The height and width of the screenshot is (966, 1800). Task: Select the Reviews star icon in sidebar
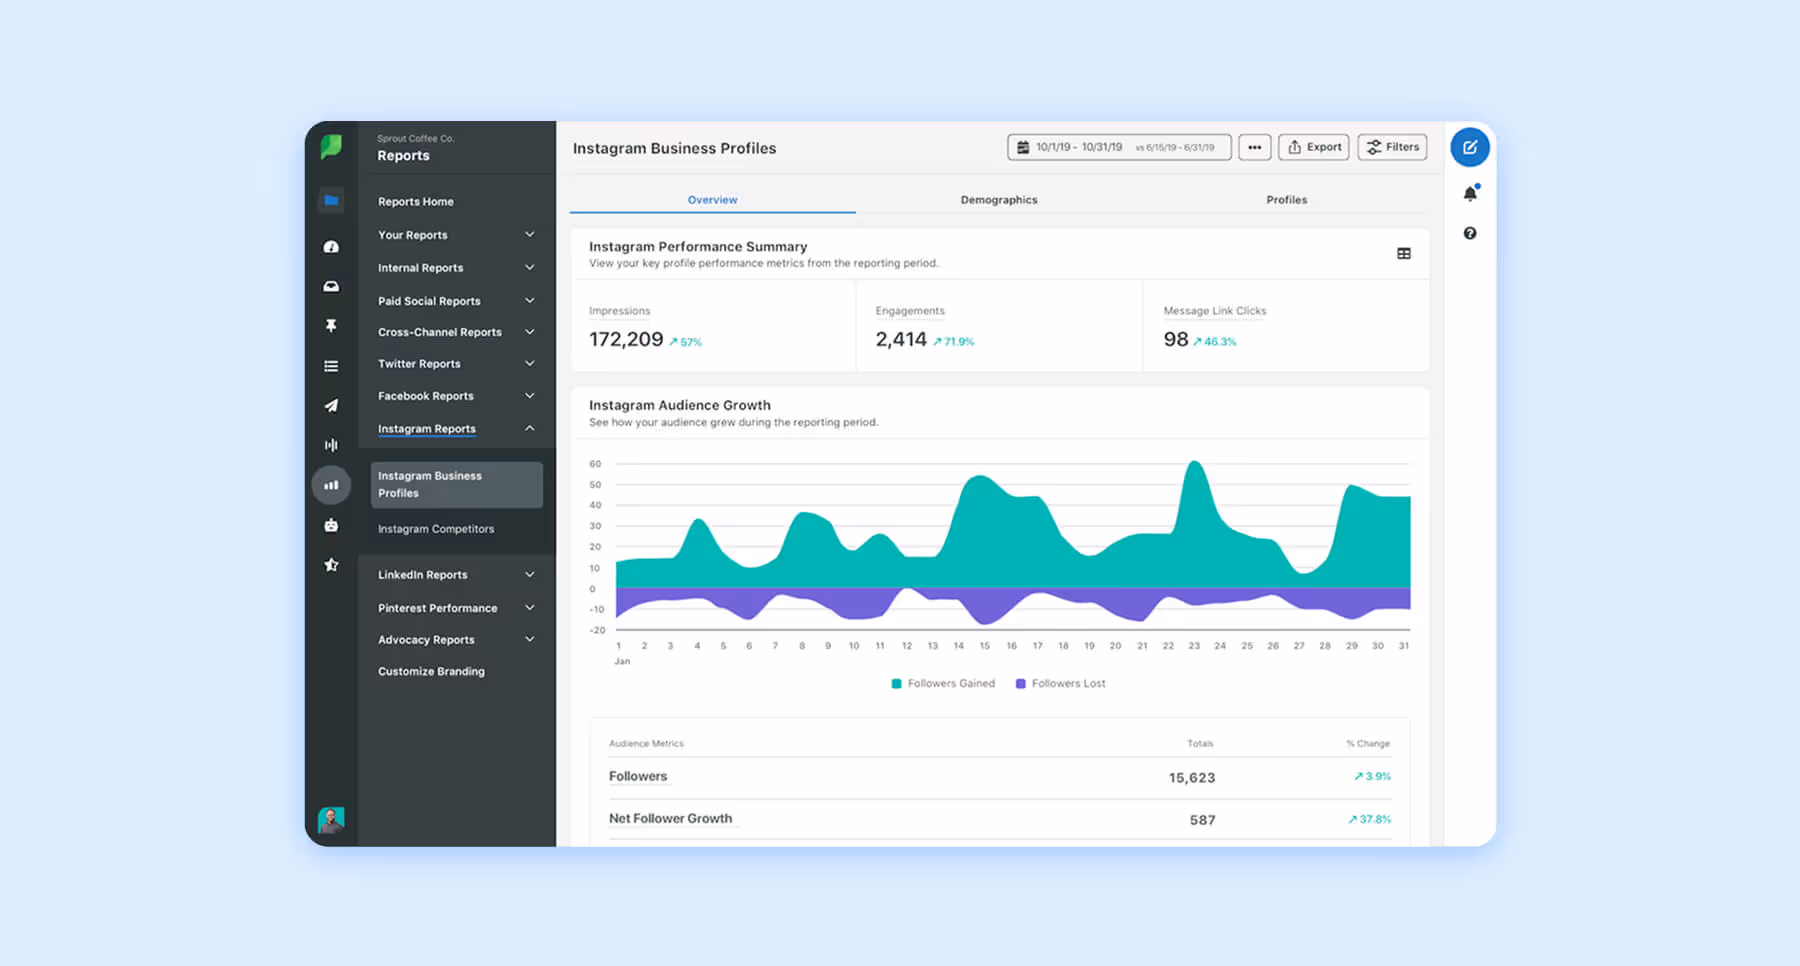click(331, 564)
